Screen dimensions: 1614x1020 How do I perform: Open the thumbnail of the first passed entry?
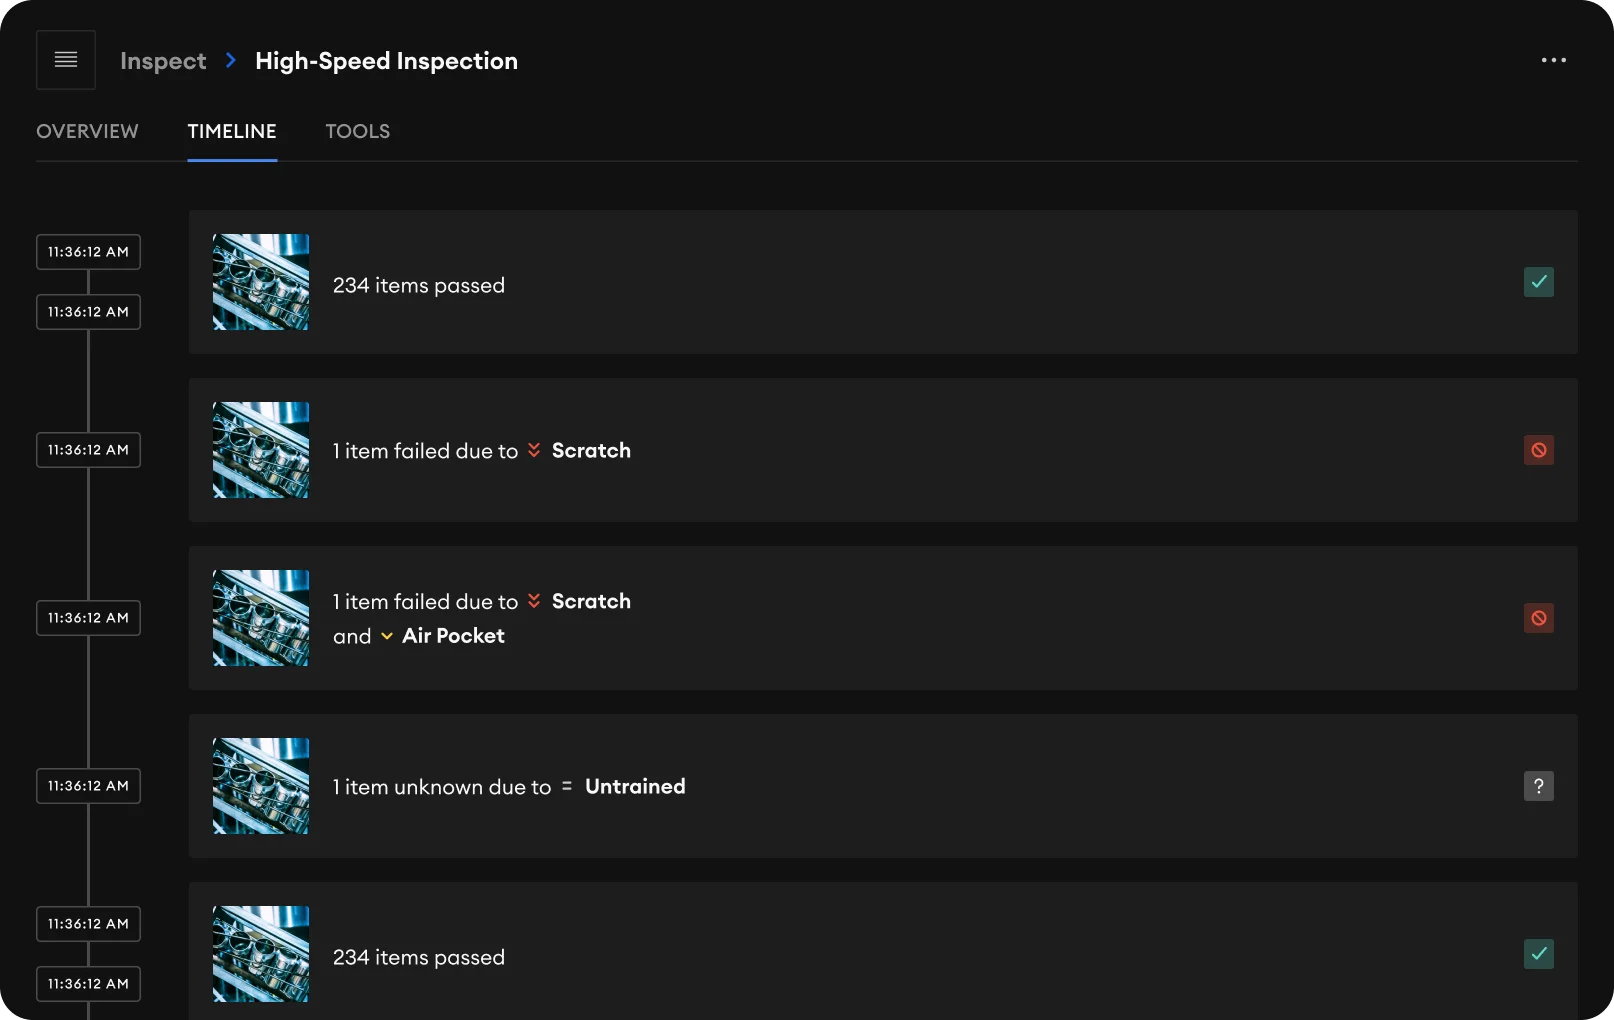(260, 283)
